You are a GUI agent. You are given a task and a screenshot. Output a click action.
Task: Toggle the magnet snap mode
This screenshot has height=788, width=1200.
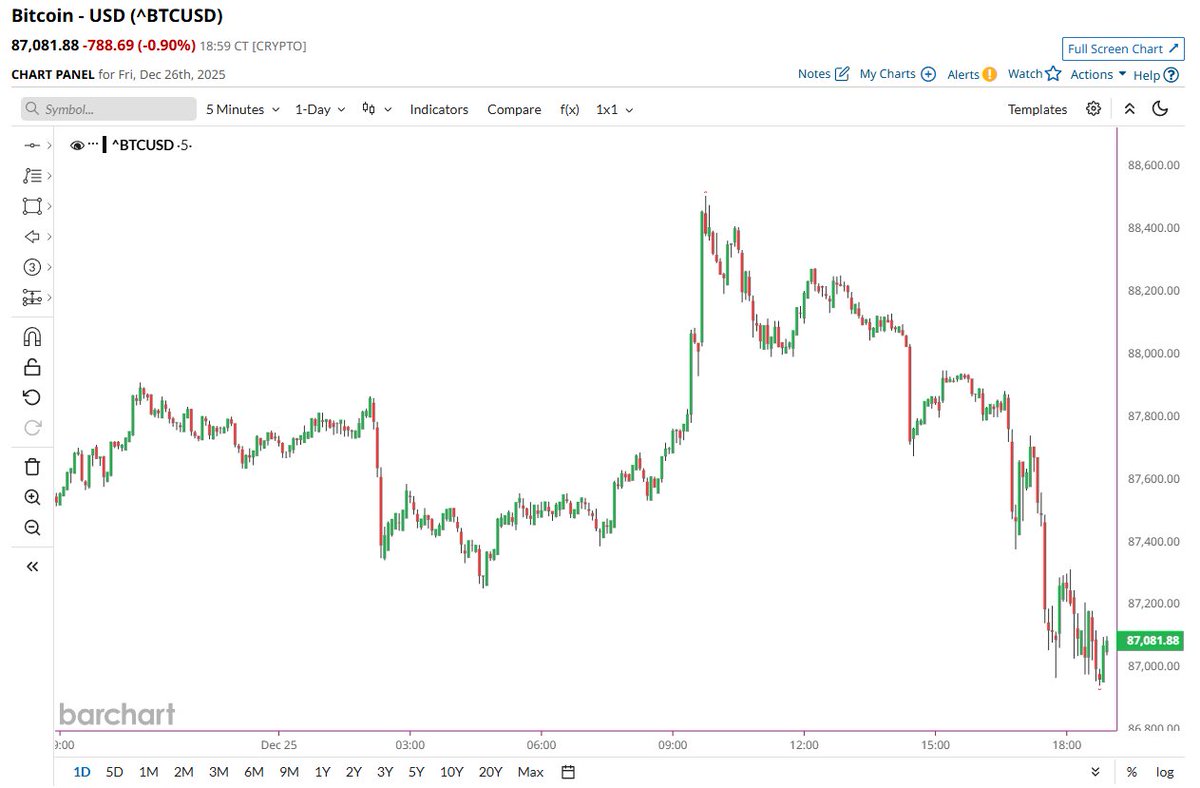pos(32,336)
